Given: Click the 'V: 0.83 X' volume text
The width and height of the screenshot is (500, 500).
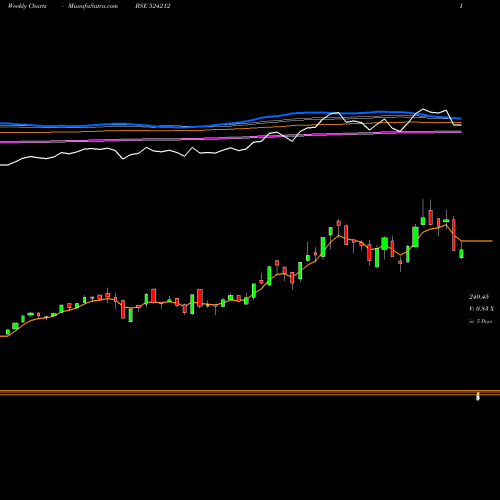Looking at the screenshot, I should coord(481,309).
